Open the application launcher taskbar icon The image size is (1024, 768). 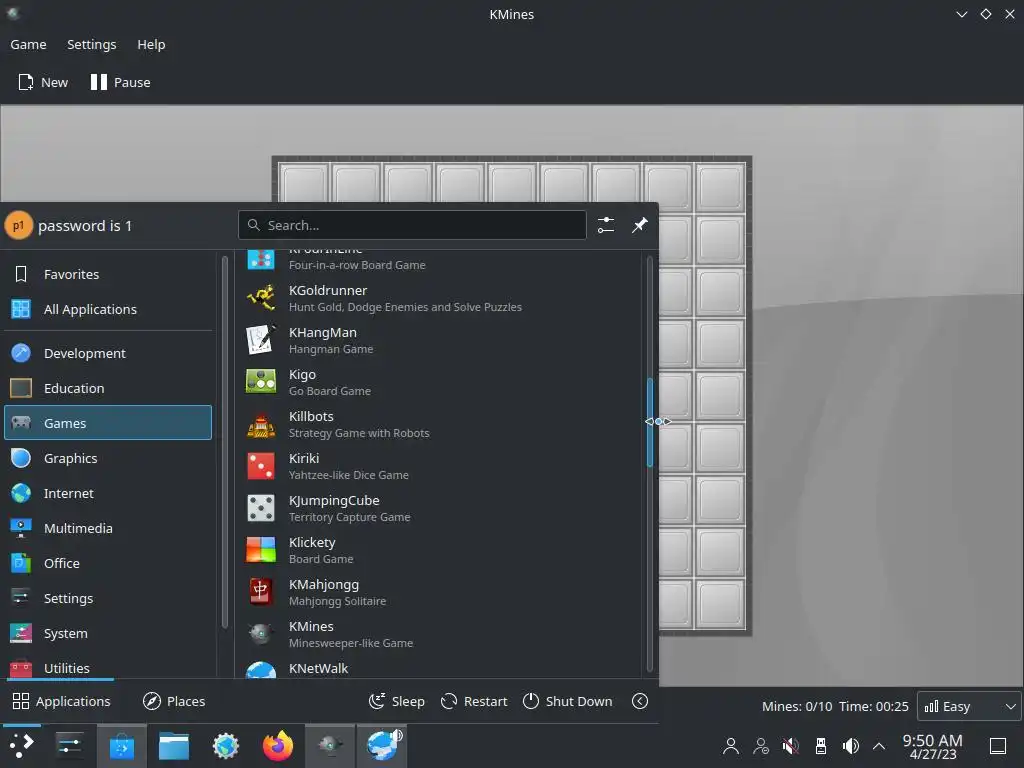(22, 746)
